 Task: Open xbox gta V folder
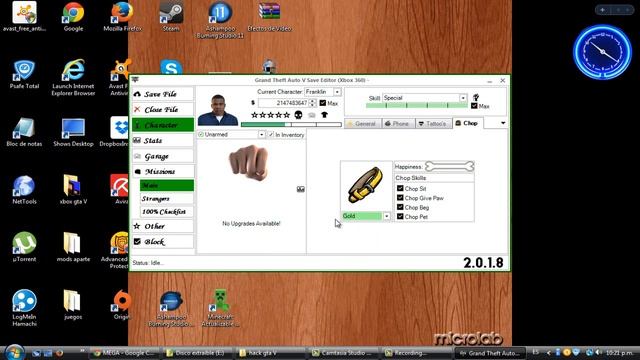(73, 189)
